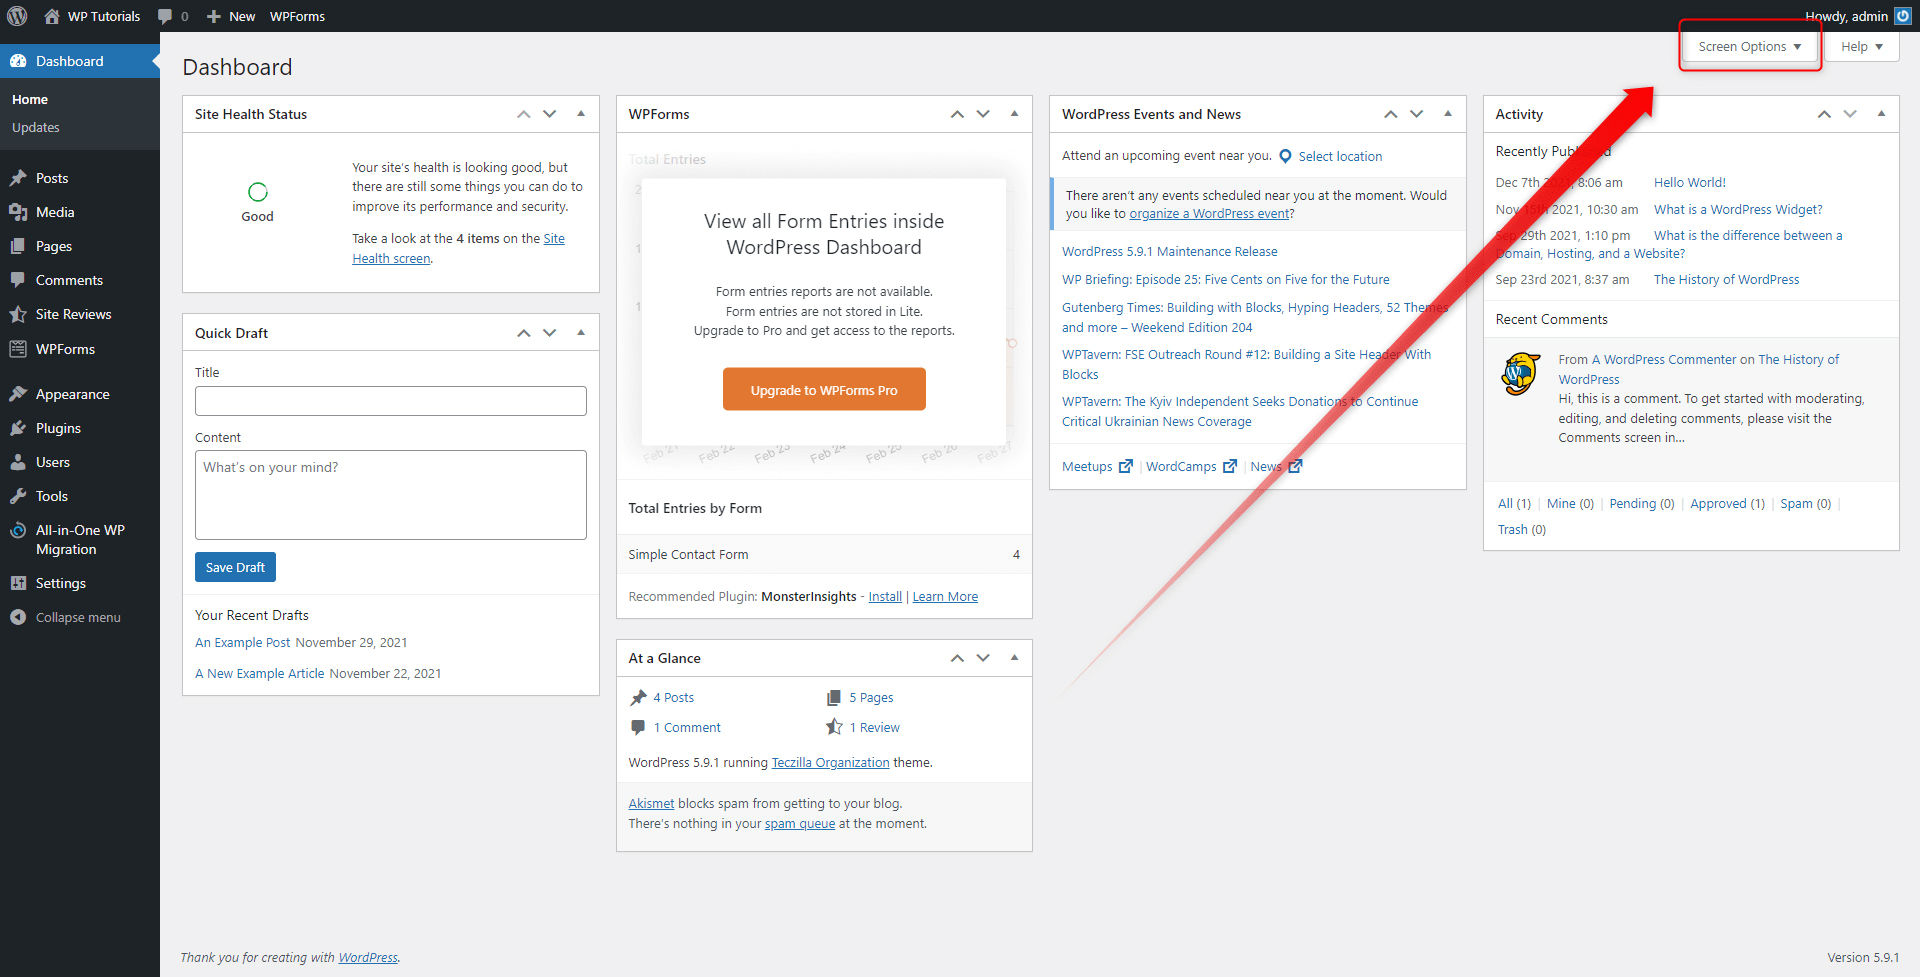1920x977 pixels.
Task: Click the Pages icon in sidebar
Action: tap(18, 246)
